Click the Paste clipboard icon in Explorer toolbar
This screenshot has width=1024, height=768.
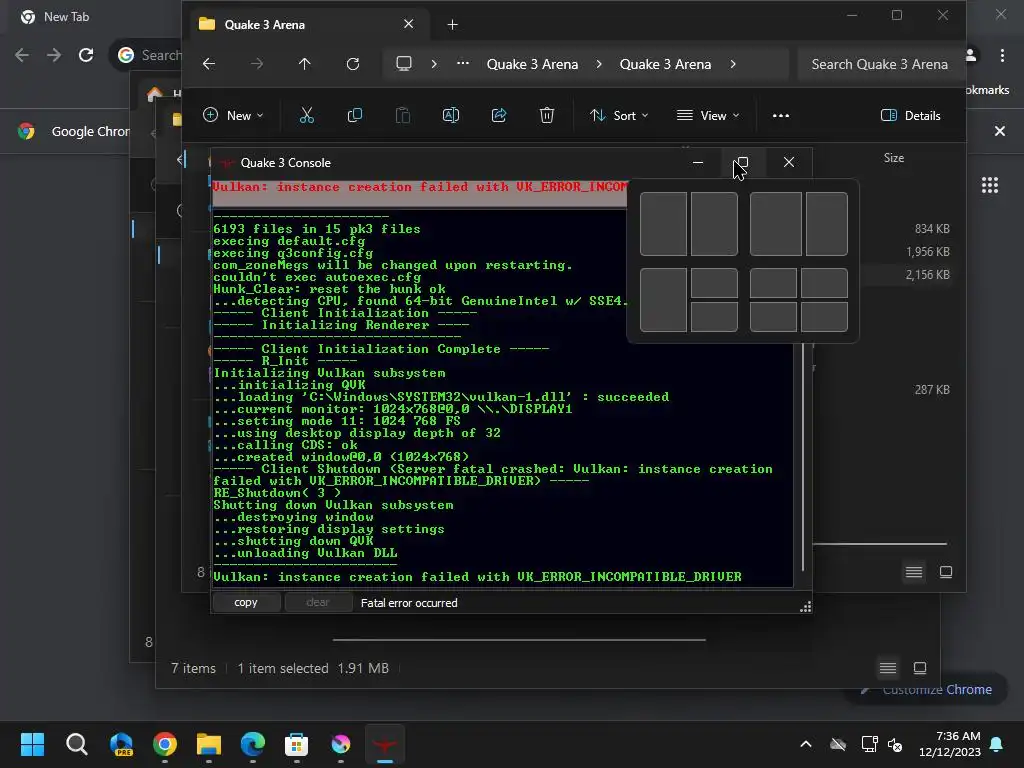403,116
